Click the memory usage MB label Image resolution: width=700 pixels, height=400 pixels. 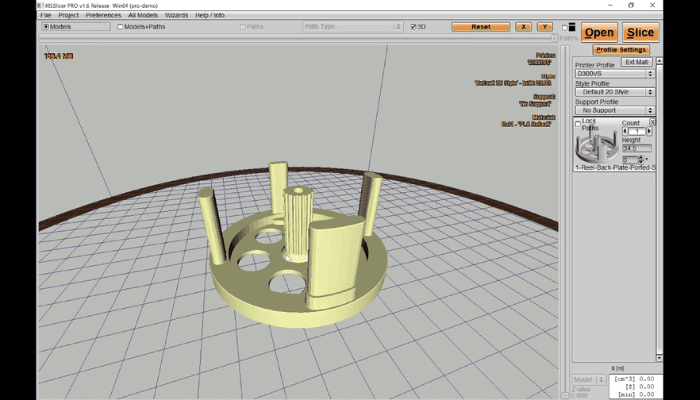pos(58,56)
